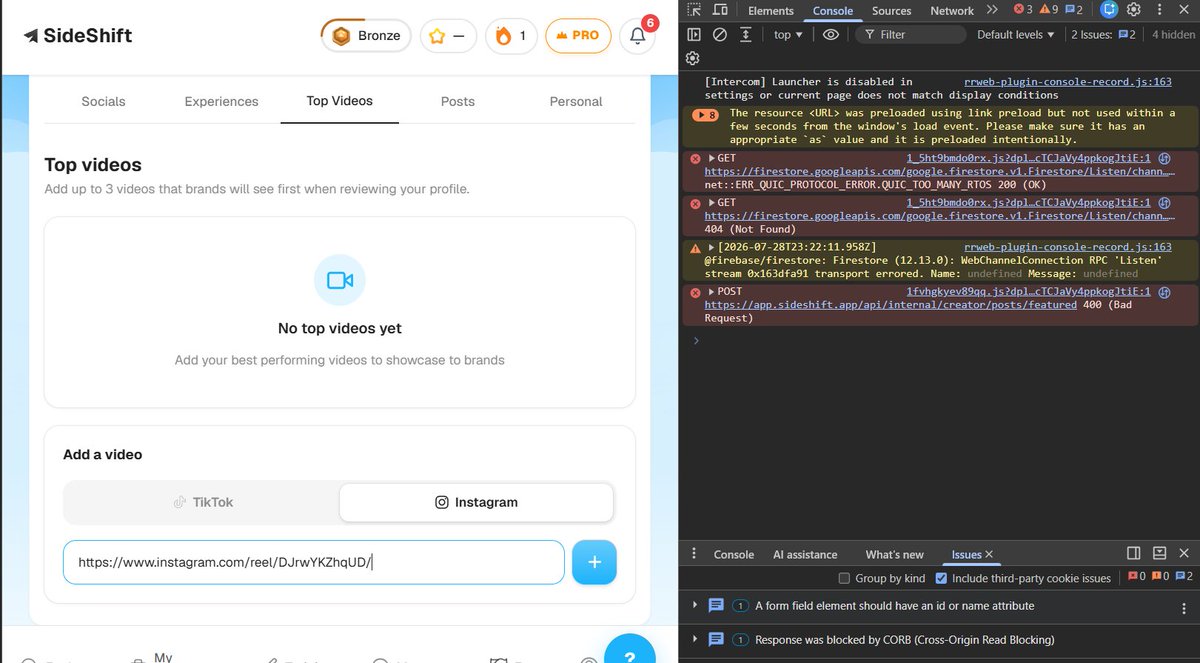Open the form field issue's three-dot menu
This screenshot has height=663, width=1200.
pyautogui.click(x=1185, y=606)
